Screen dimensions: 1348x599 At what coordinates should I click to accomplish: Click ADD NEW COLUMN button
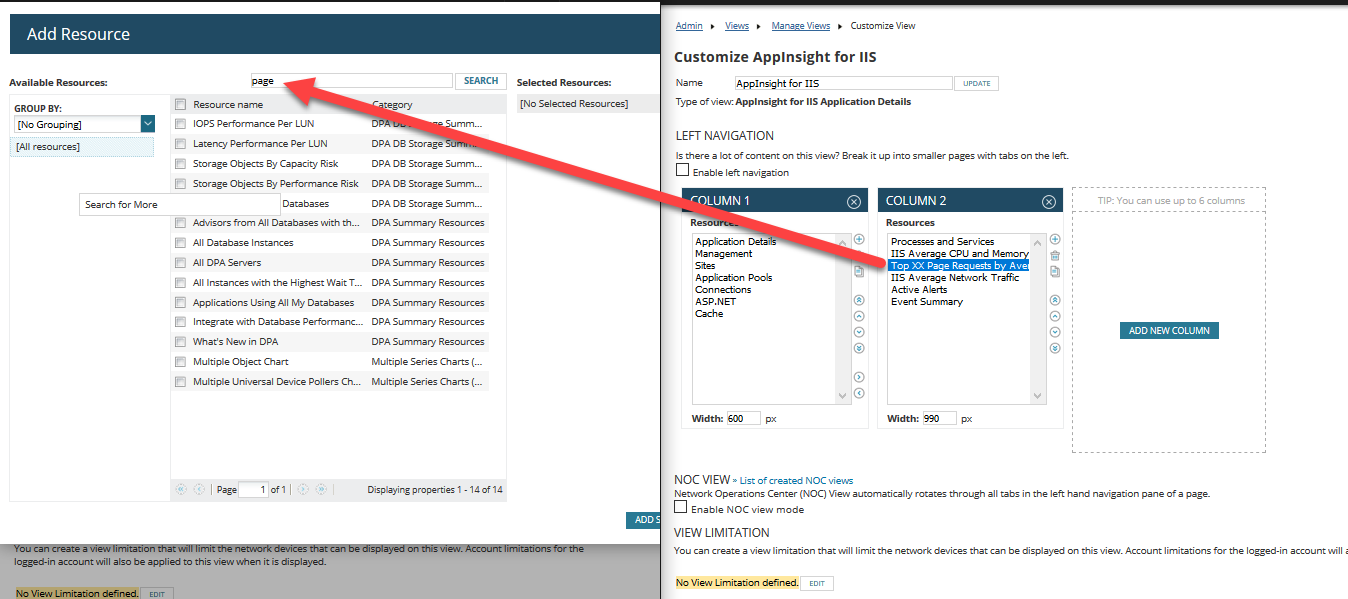click(1169, 331)
